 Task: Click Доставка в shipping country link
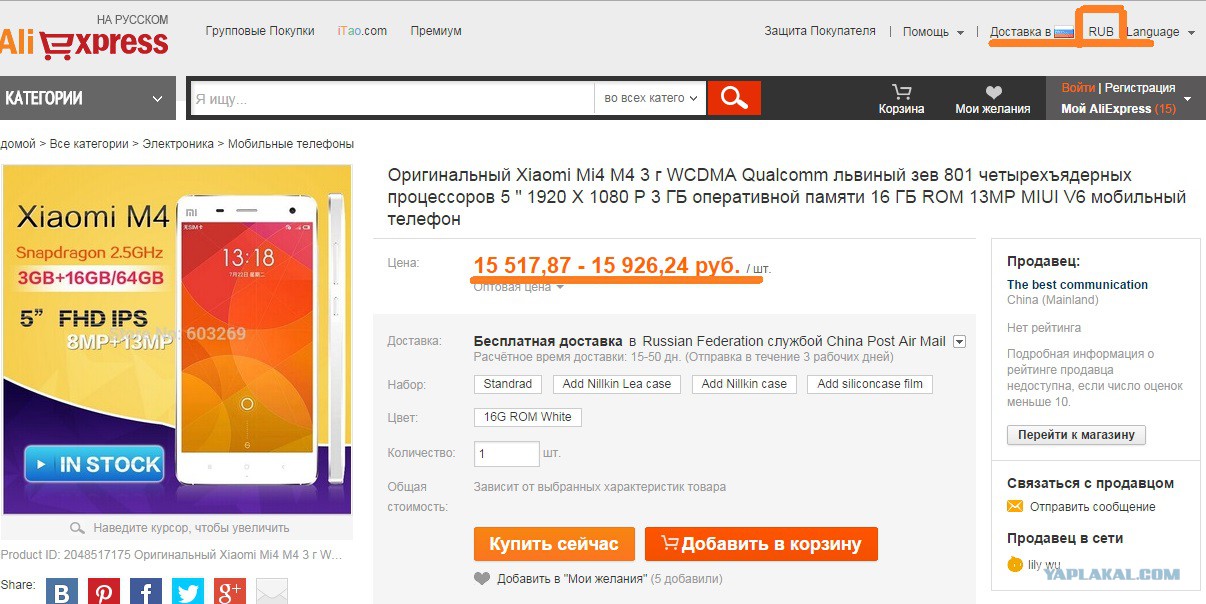1020,32
